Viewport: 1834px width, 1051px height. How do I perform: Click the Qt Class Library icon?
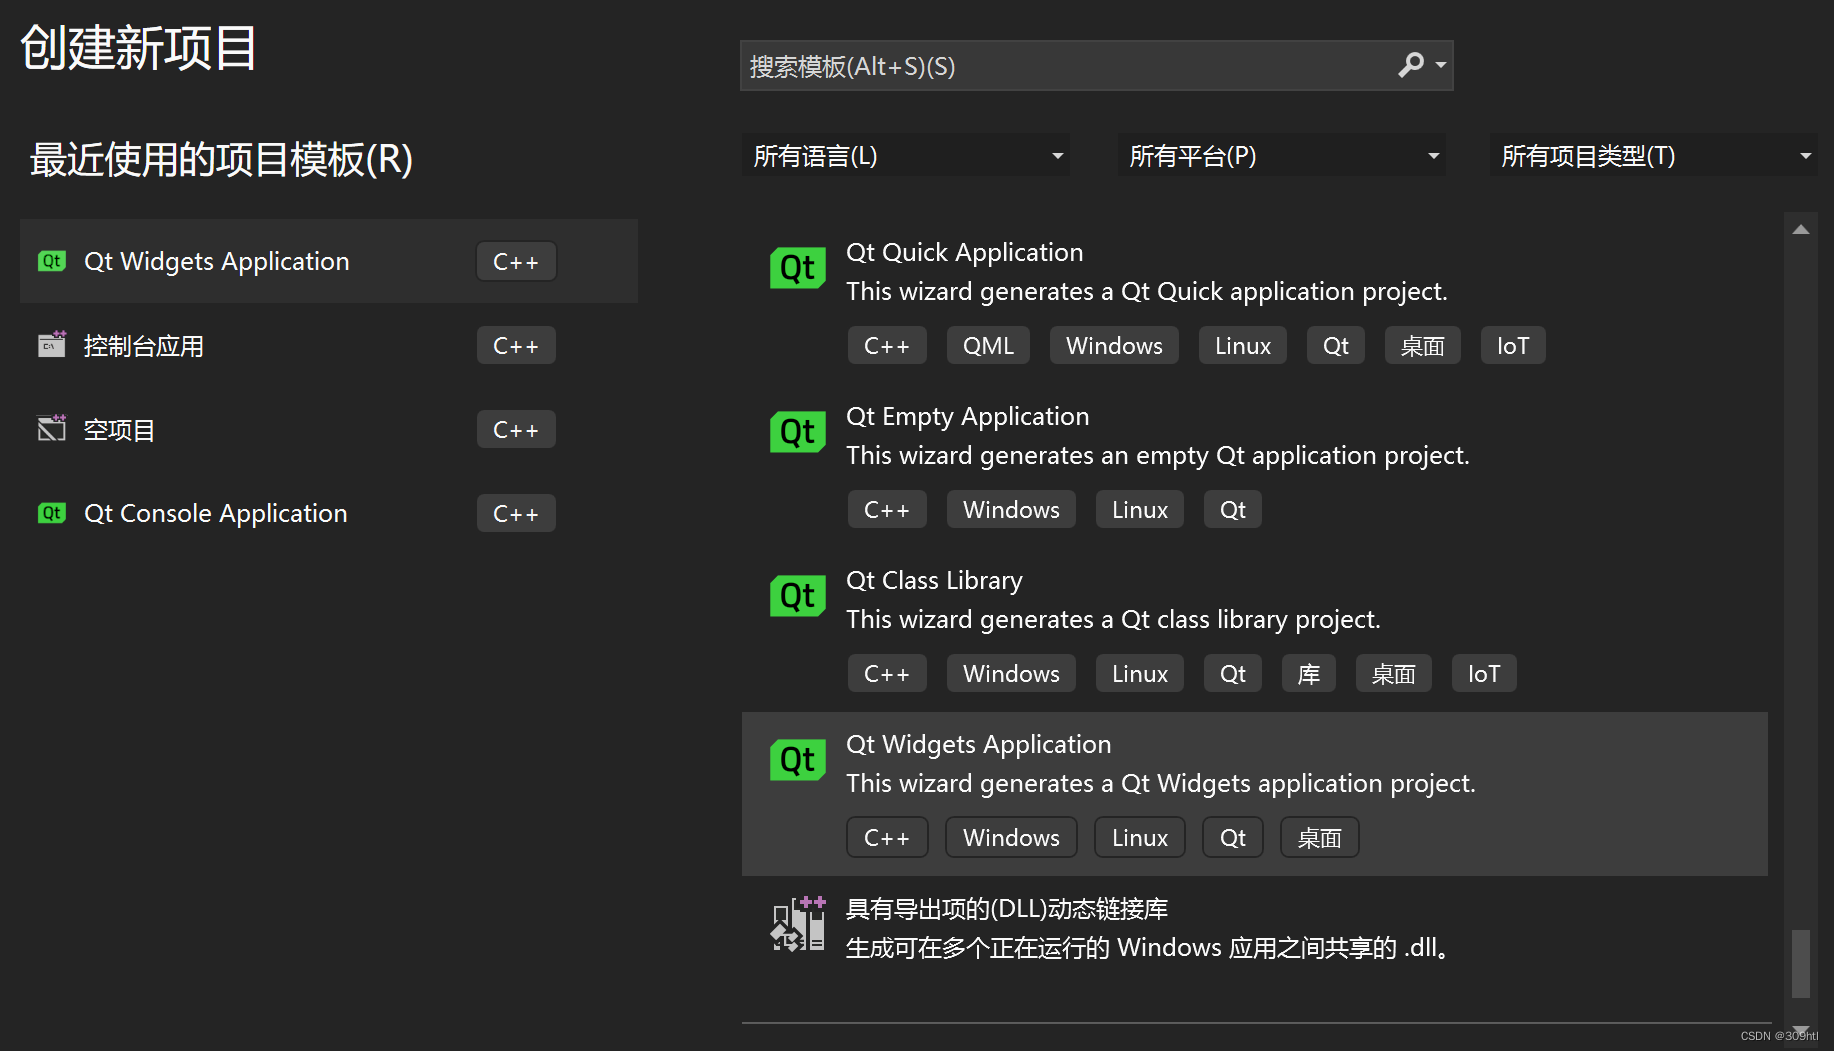pos(797,595)
